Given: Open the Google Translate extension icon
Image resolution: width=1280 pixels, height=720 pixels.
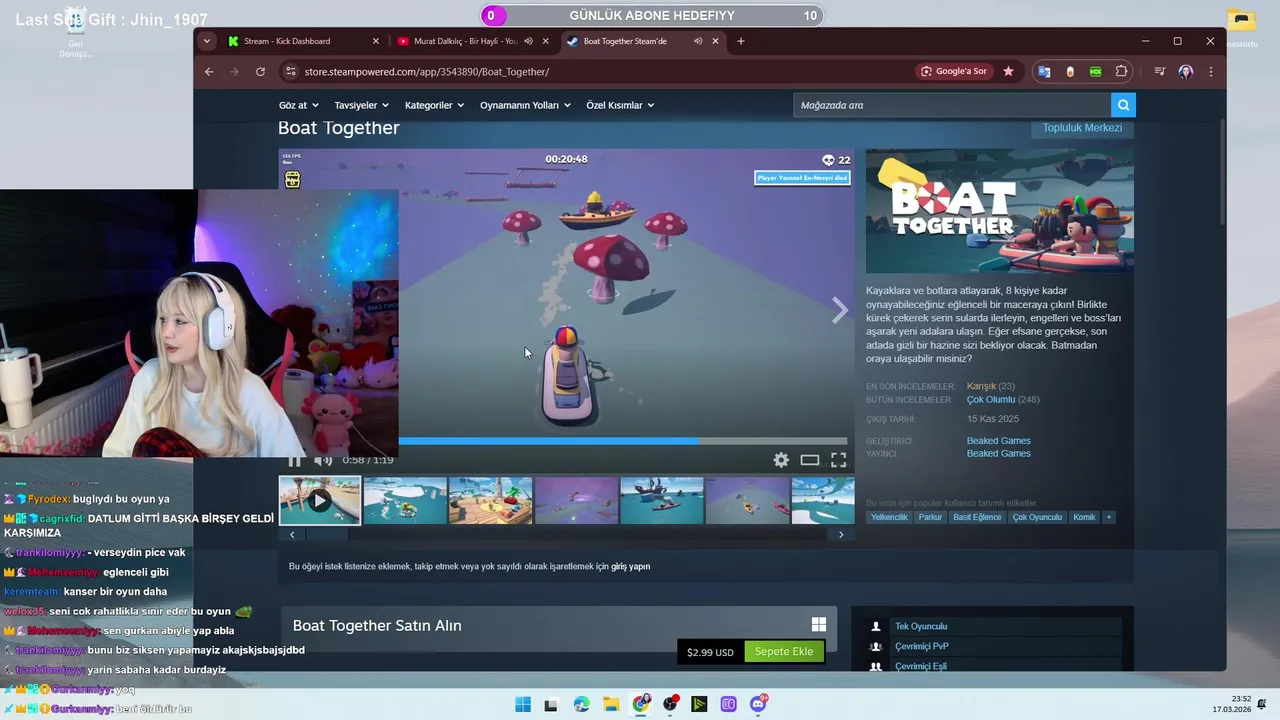Looking at the screenshot, I should click(x=1044, y=72).
